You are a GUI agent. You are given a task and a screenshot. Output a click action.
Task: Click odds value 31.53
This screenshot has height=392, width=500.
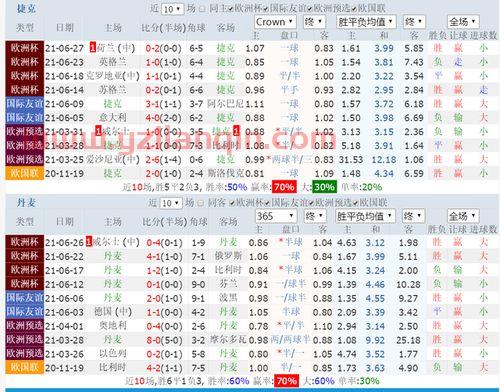351,160
